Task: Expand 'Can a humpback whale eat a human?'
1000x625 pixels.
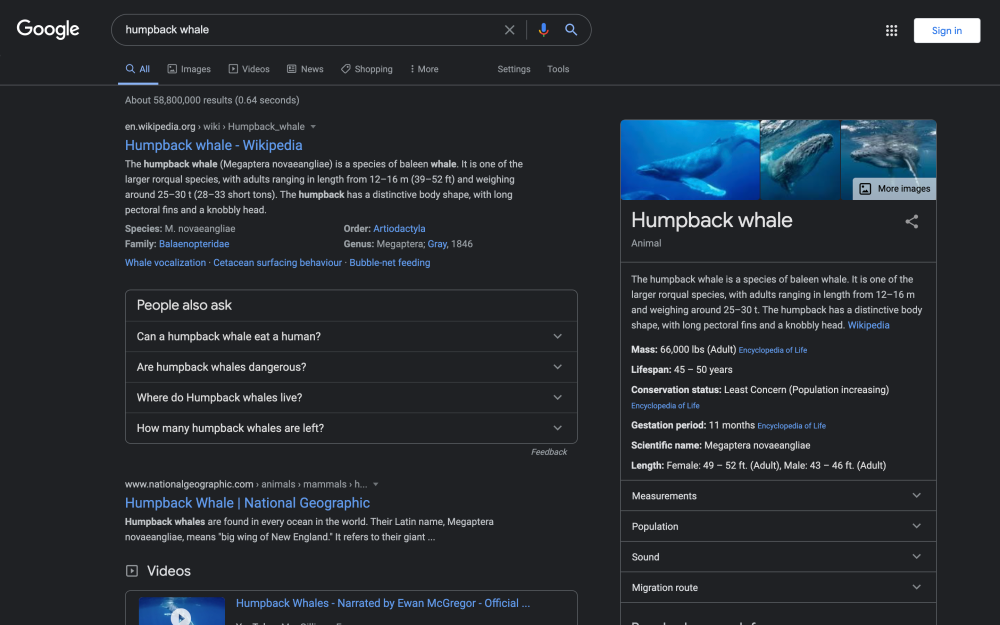Action: tap(351, 337)
